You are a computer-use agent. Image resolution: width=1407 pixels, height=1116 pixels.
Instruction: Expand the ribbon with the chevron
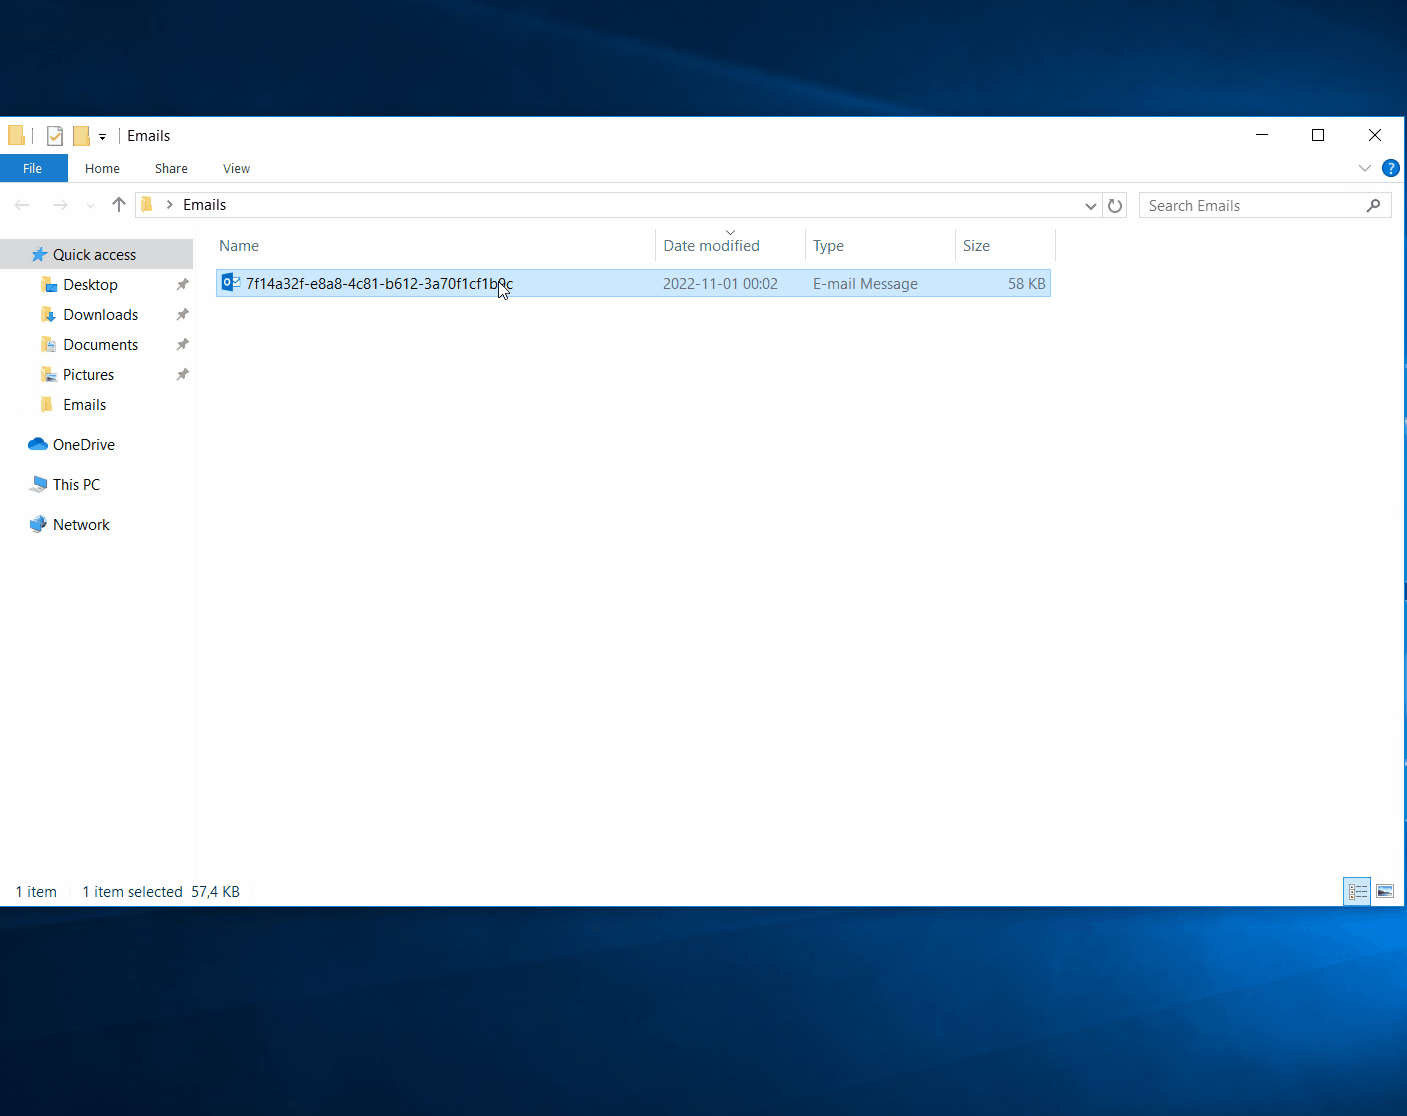(1364, 168)
